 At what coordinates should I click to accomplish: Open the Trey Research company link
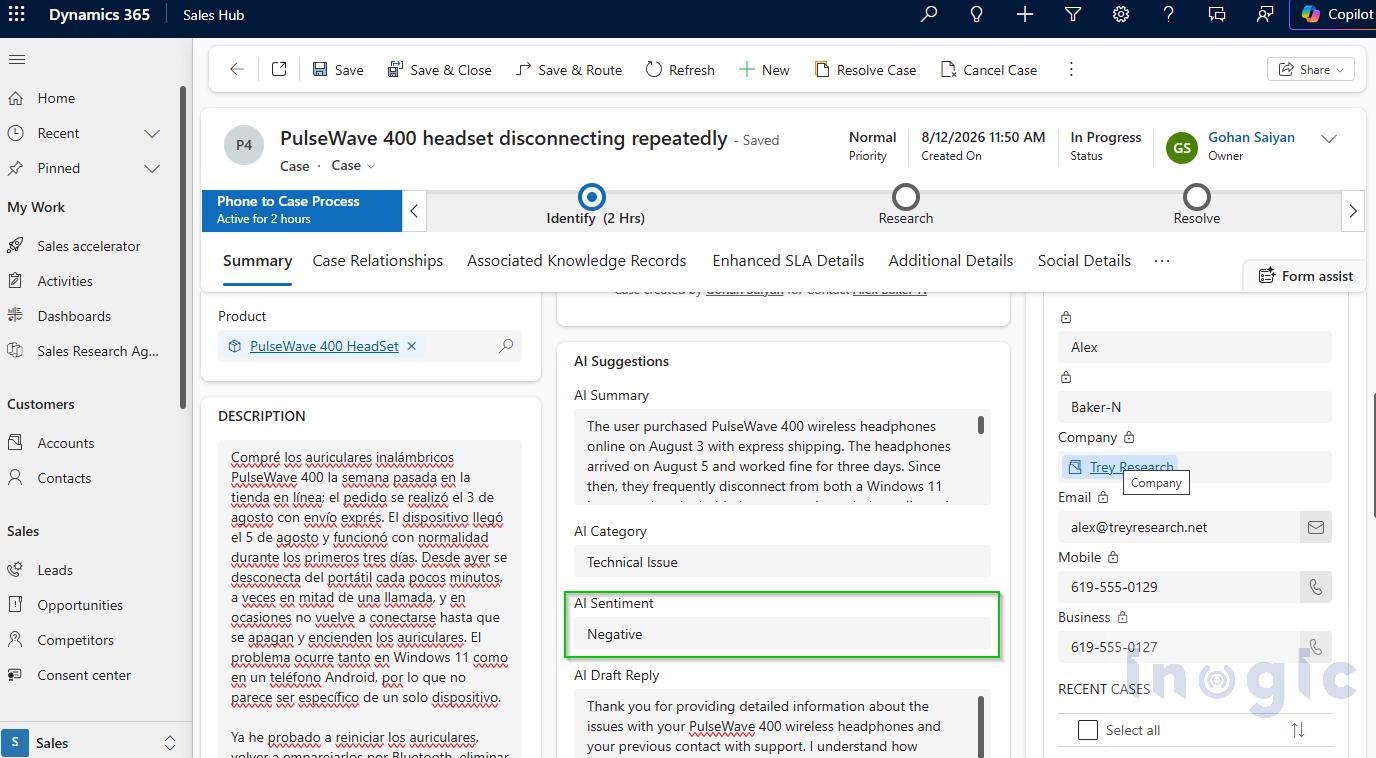(1131, 467)
